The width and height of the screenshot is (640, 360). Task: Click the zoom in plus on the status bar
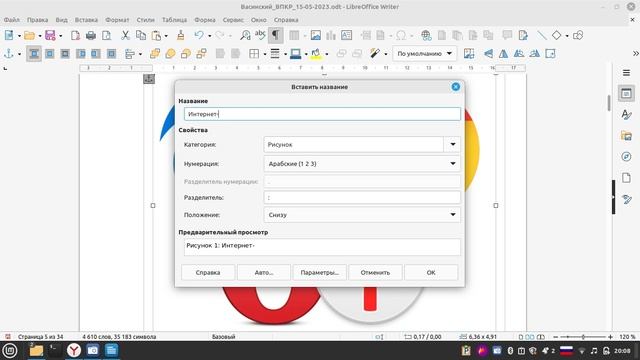[610, 337]
